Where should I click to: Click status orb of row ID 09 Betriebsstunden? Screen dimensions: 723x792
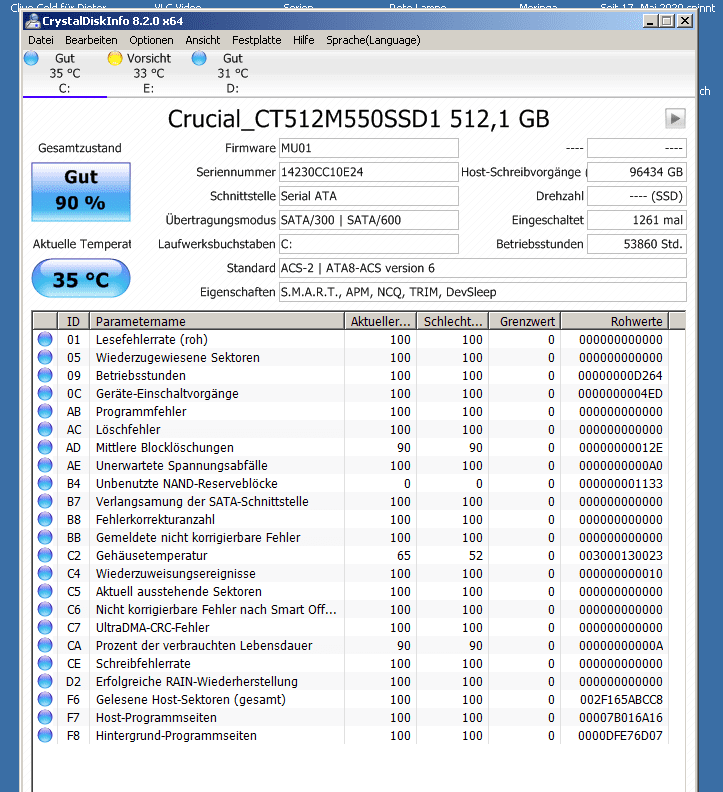coord(45,375)
